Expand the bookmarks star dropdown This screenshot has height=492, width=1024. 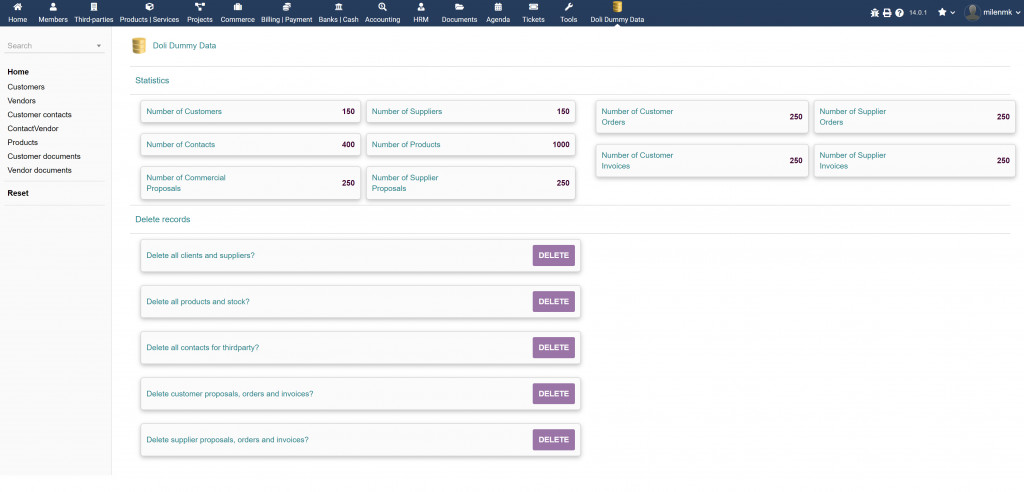tap(946, 12)
